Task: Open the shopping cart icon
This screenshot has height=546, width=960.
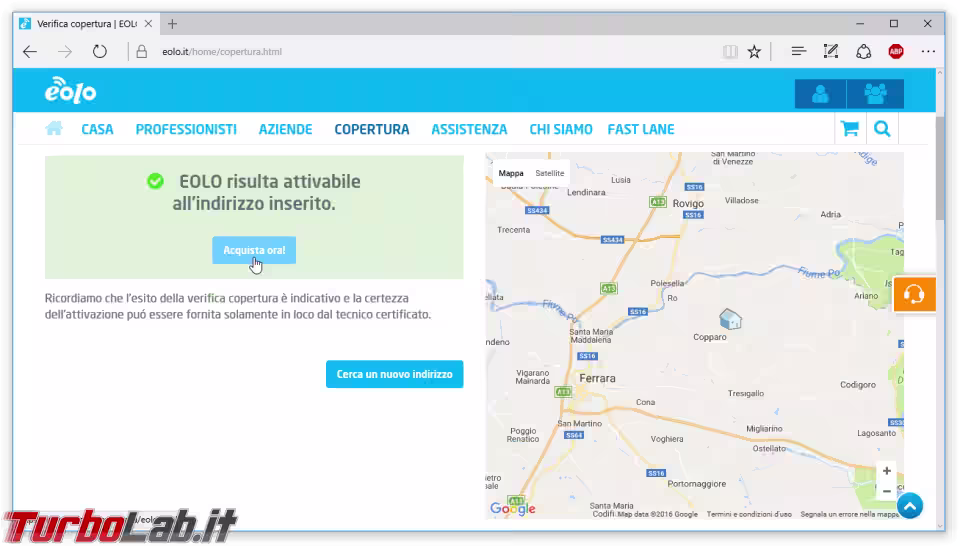Action: pos(850,129)
